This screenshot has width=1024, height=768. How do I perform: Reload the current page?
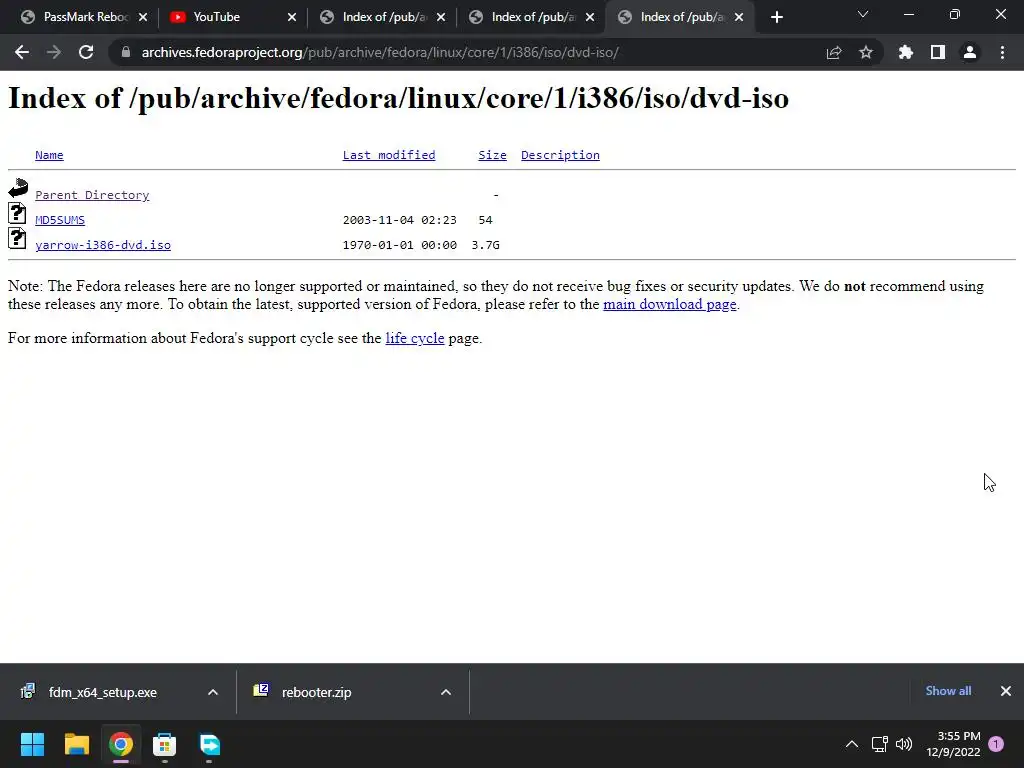[x=86, y=52]
